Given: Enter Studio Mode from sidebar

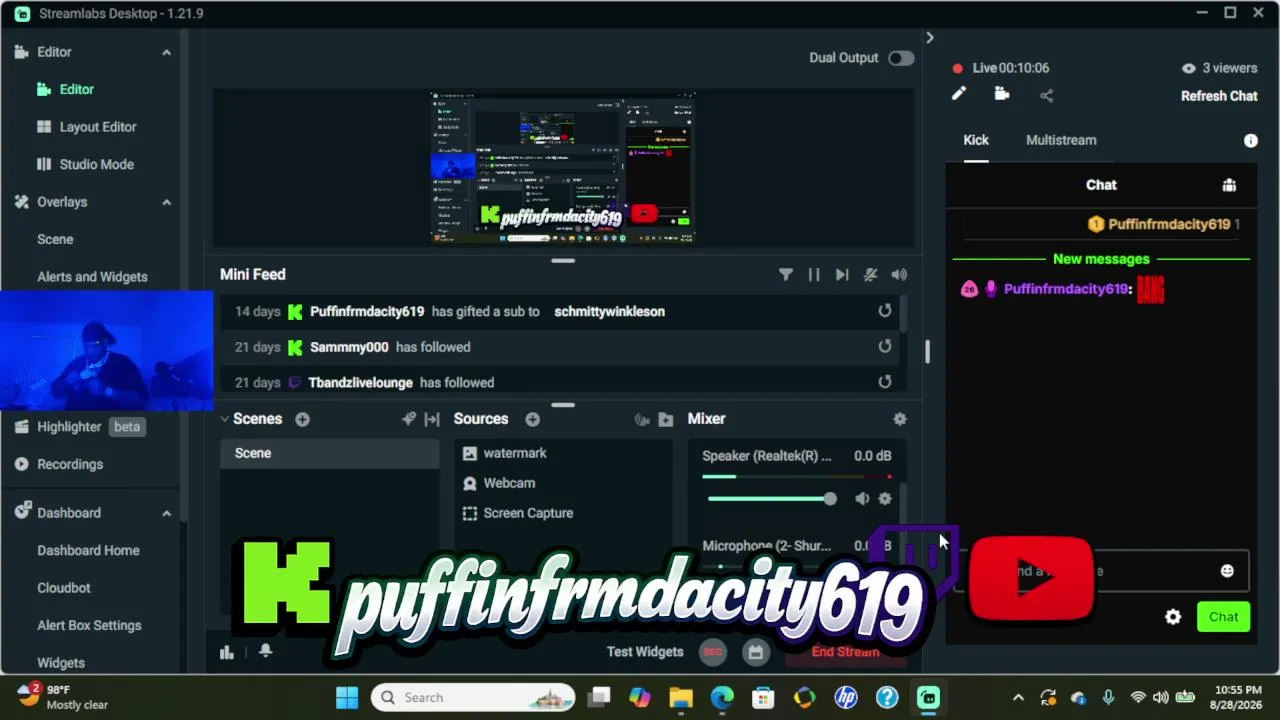Looking at the screenshot, I should (96, 164).
